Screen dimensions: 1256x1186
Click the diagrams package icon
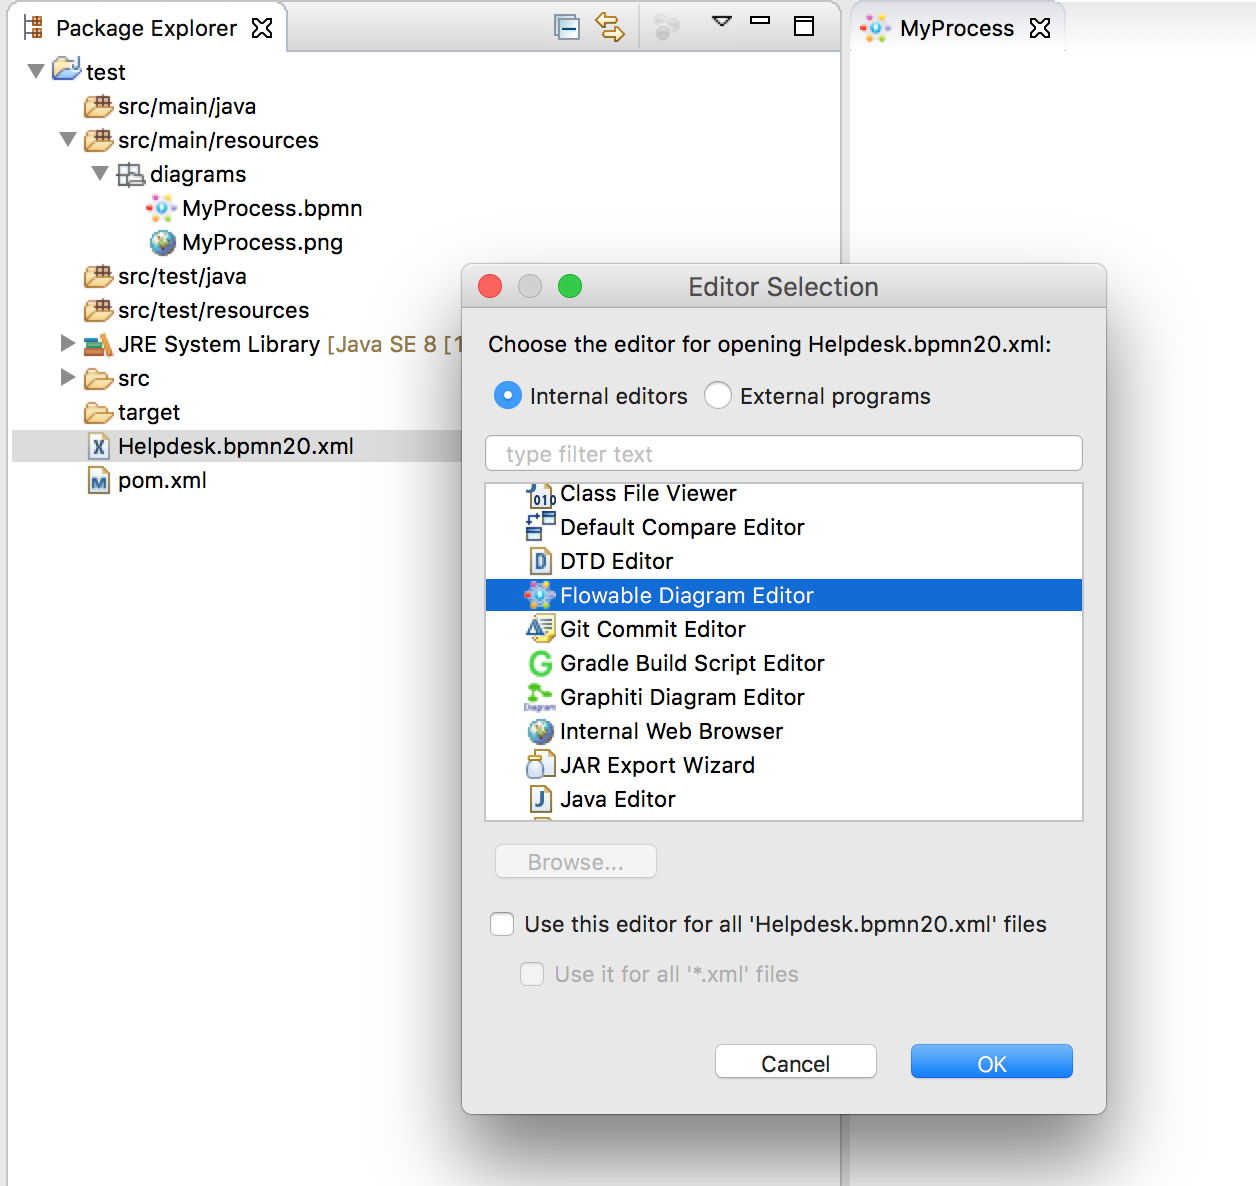point(131,174)
